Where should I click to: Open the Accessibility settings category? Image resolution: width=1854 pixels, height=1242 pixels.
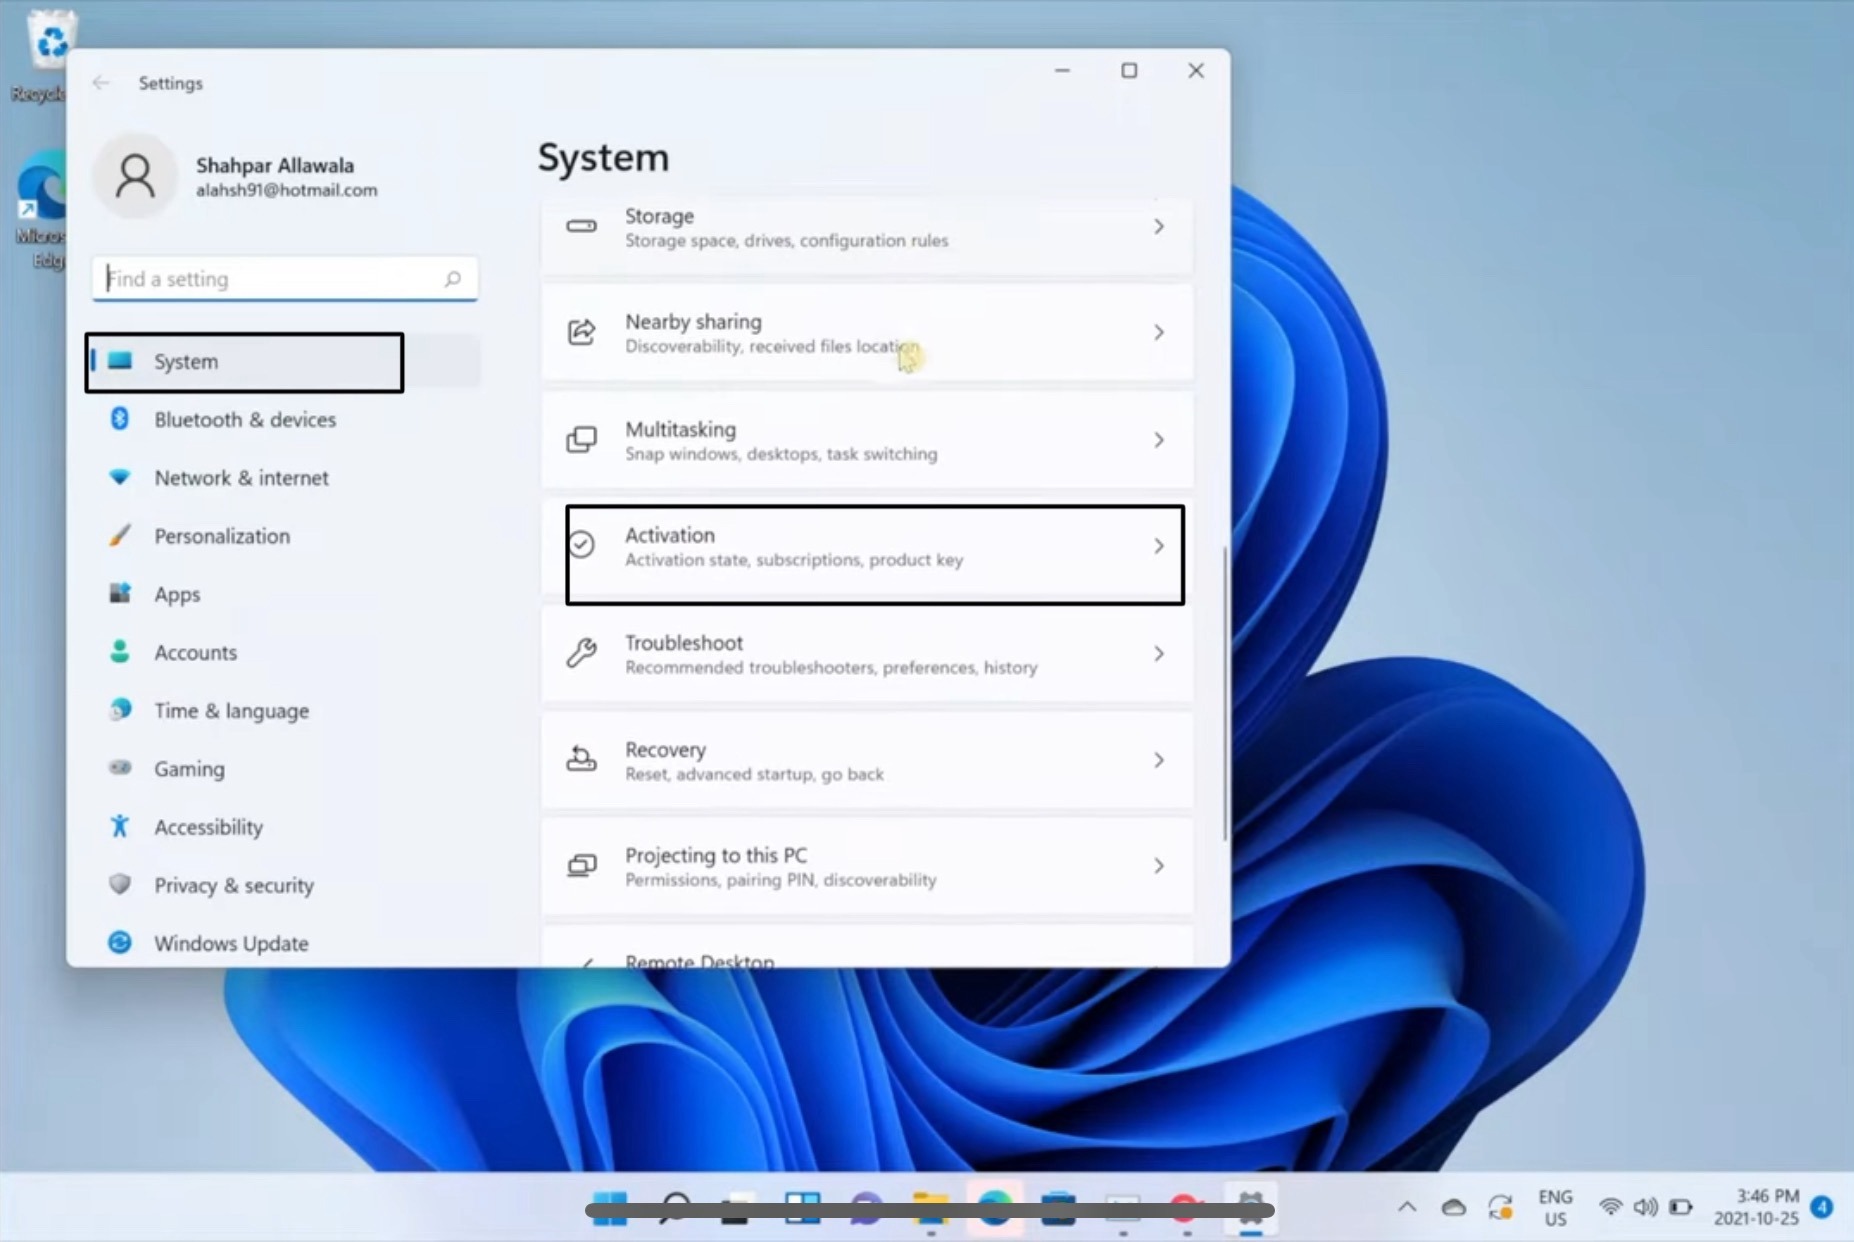tap(286, 827)
